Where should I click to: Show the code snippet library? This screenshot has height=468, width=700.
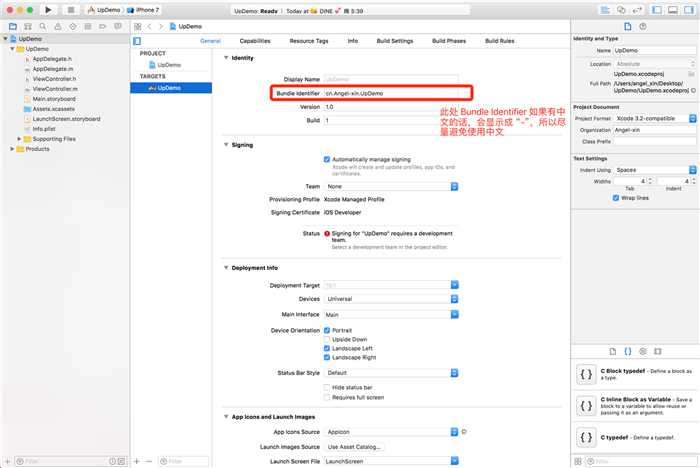[x=628, y=351]
